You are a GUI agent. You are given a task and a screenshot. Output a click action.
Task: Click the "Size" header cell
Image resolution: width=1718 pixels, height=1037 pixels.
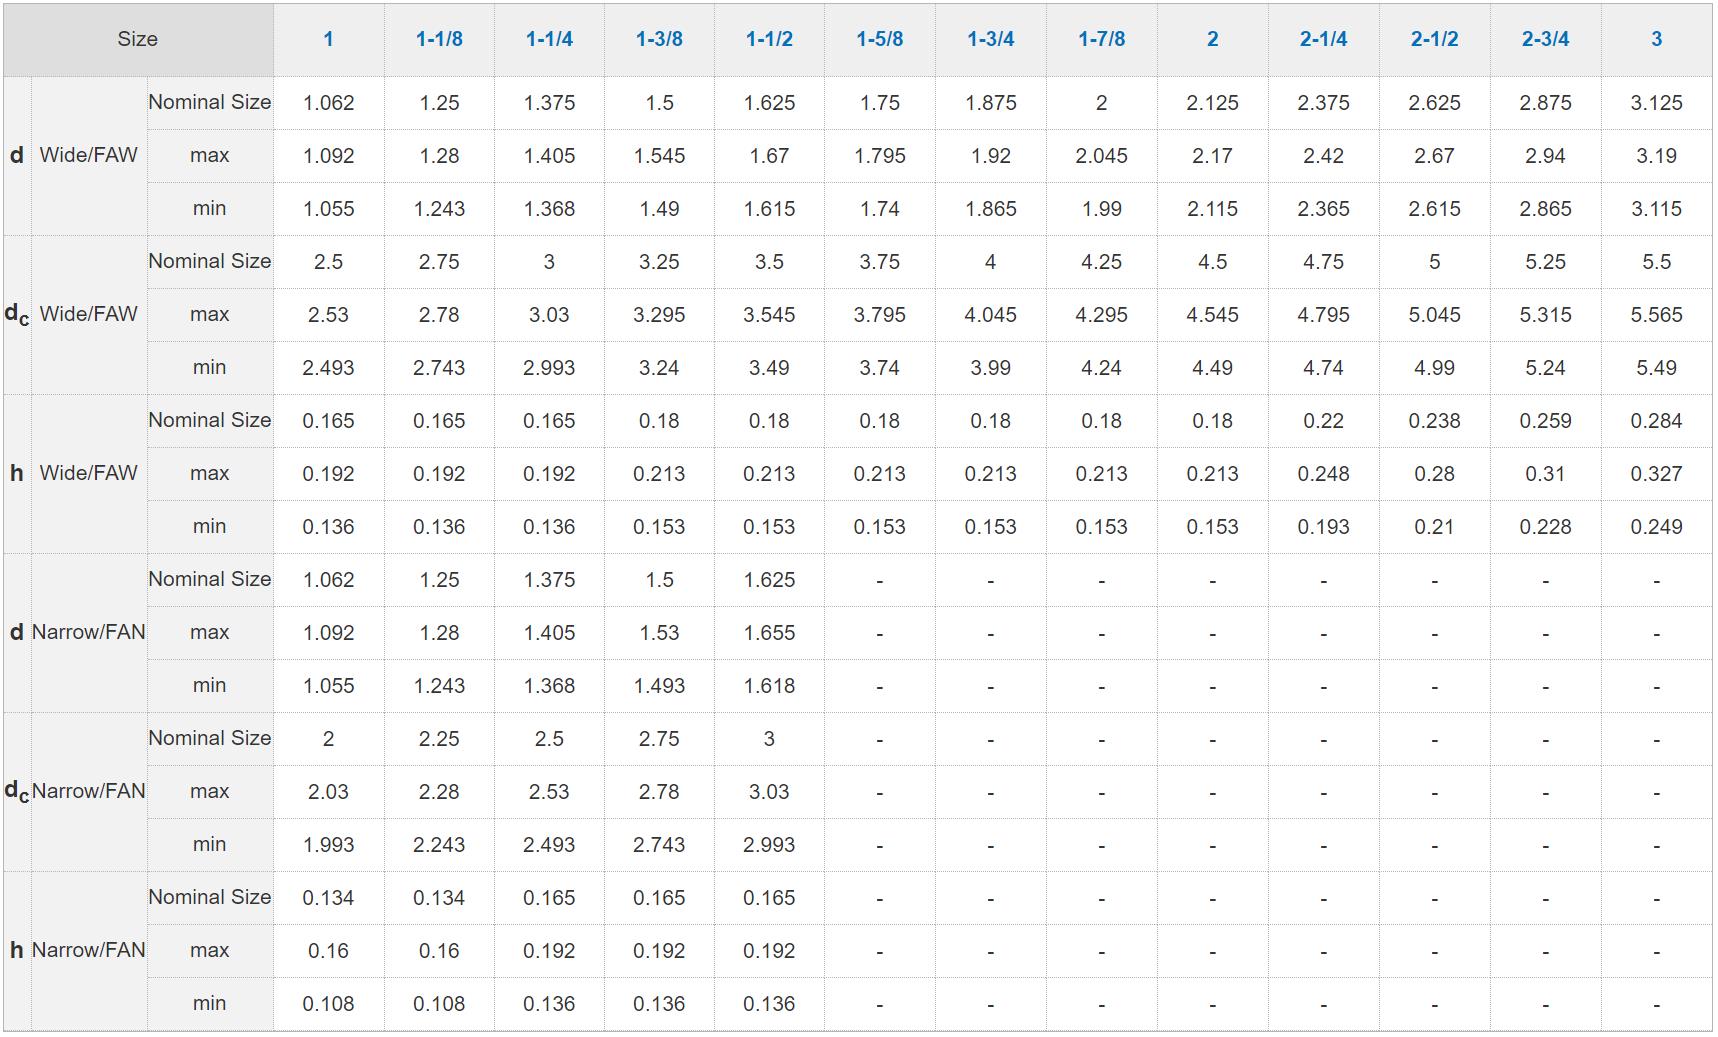137,39
